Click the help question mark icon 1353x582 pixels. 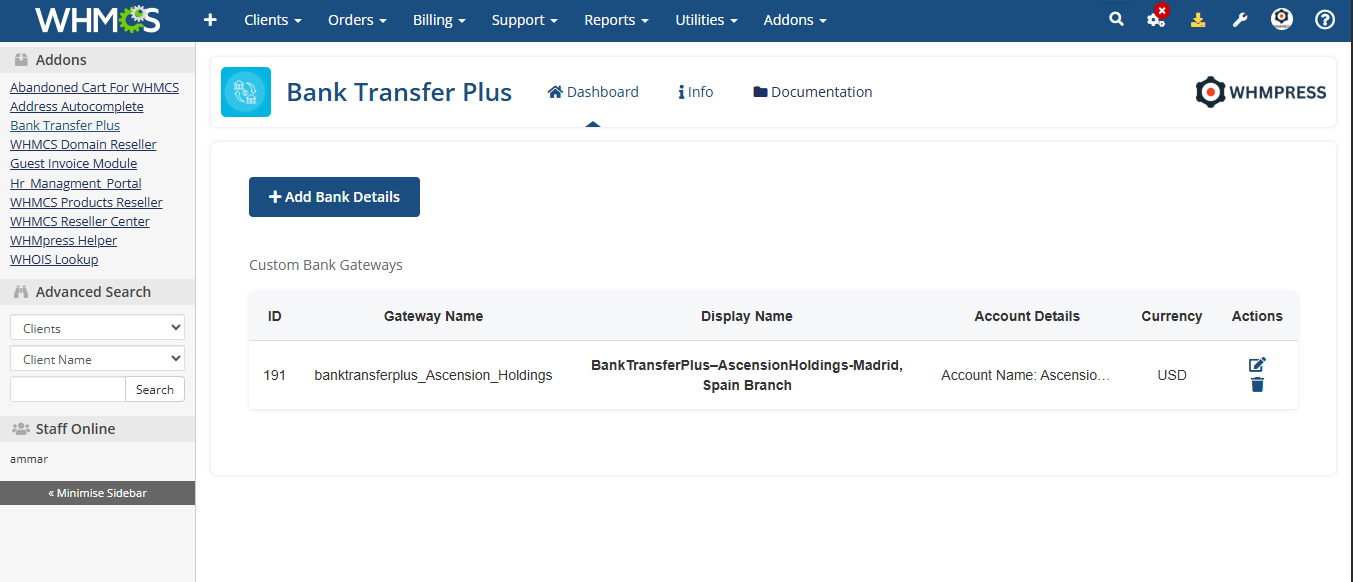1325,20
